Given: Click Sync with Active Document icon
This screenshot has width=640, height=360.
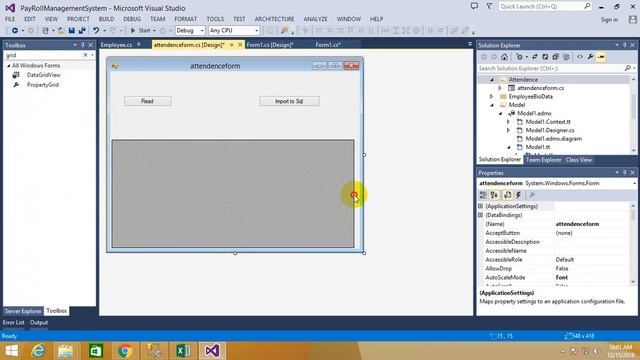Looking at the screenshot, I should tap(535, 57).
